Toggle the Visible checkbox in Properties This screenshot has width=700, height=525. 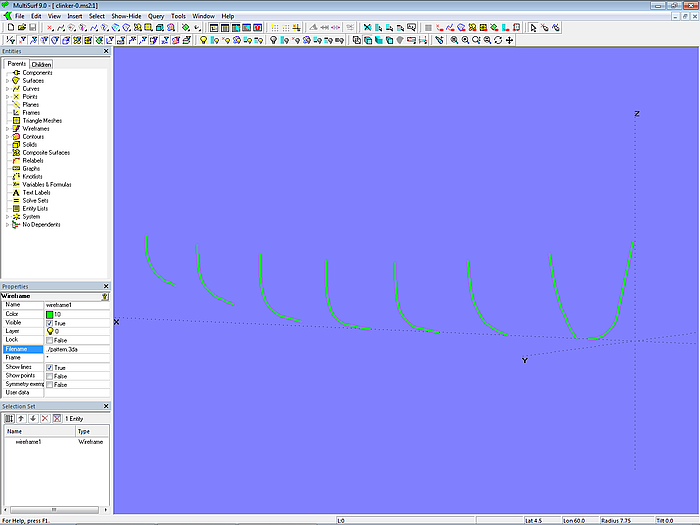[50, 323]
